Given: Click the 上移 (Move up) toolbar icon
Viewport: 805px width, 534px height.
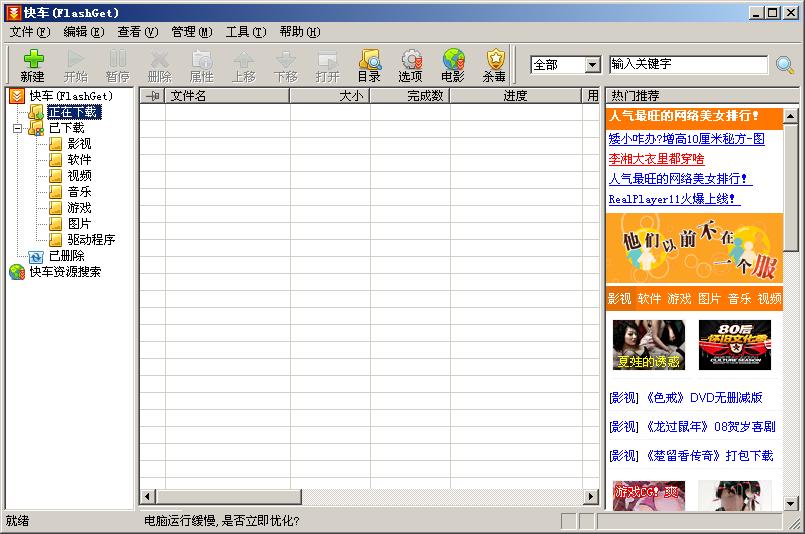Looking at the screenshot, I should pos(244,65).
